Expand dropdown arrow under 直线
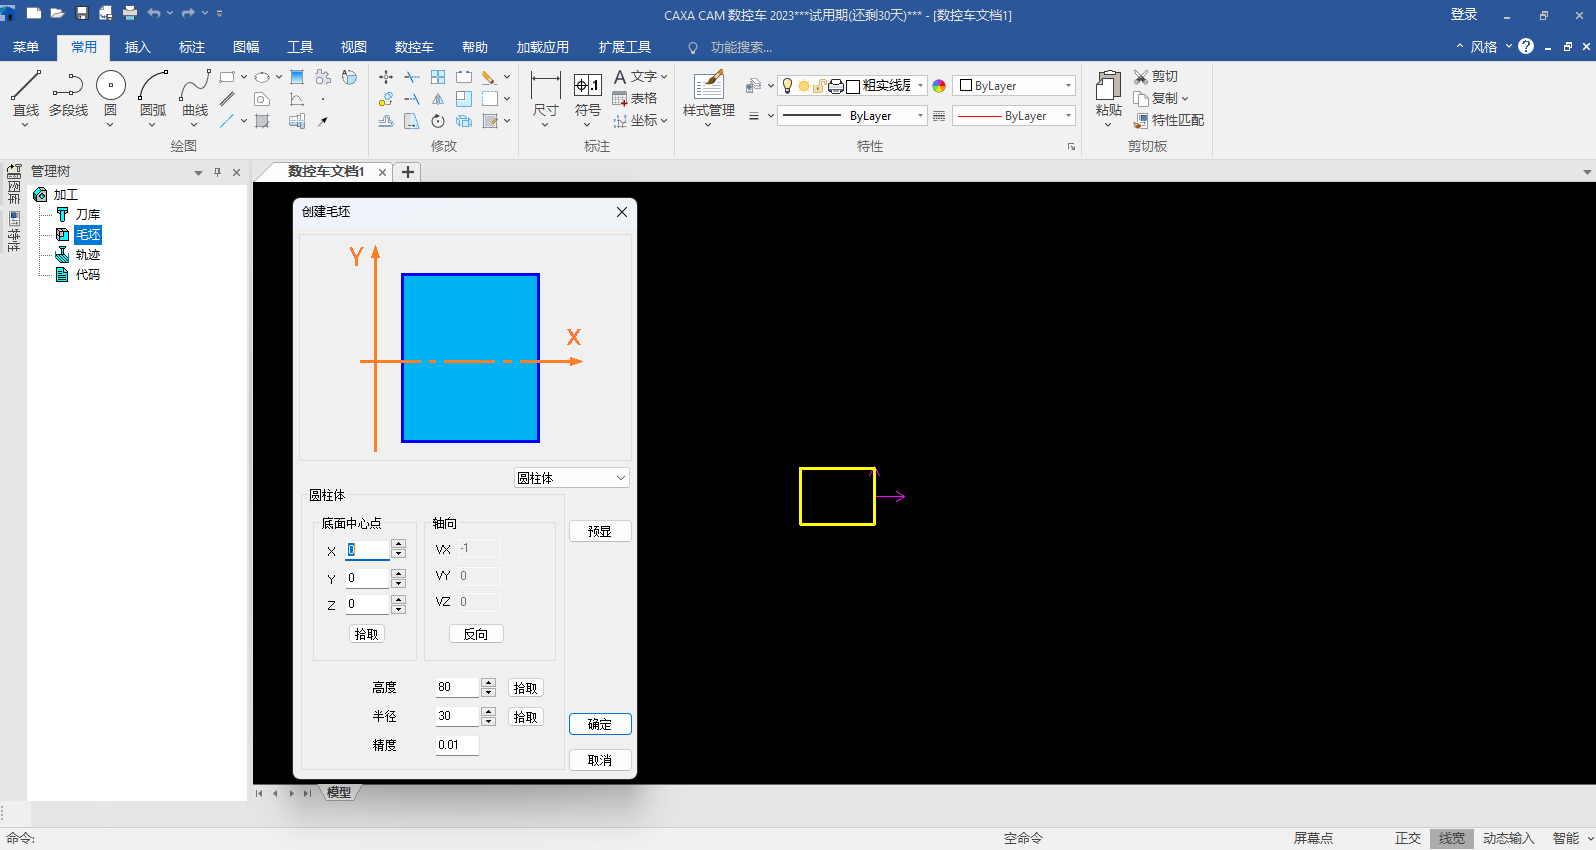Screen dimensions: 1596x850 tap(25, 125)
